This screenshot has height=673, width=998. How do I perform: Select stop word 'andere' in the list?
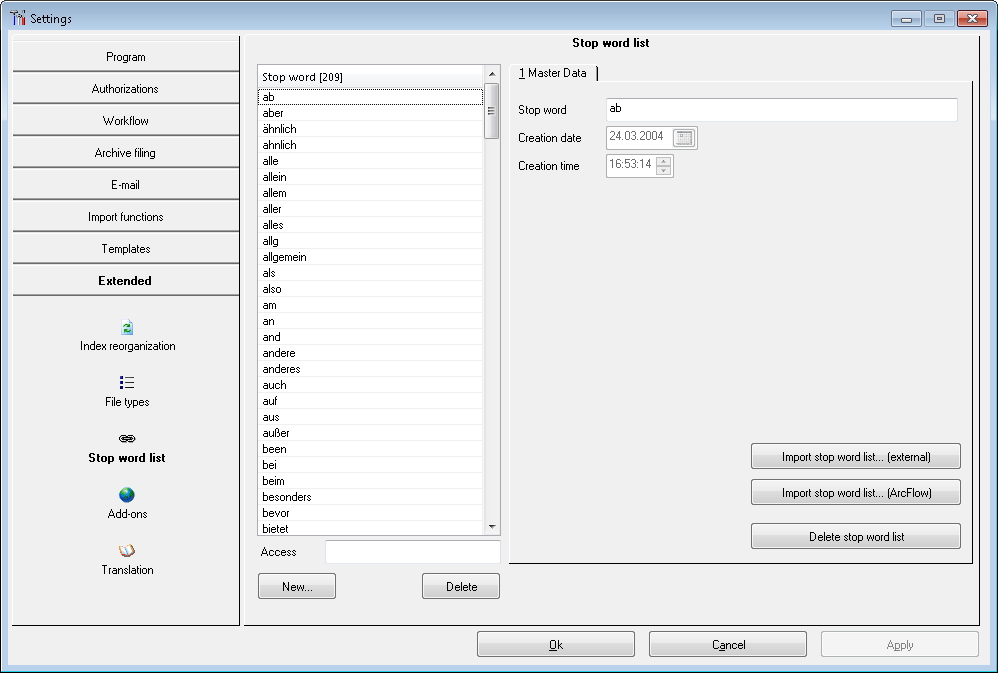point(371,353)
